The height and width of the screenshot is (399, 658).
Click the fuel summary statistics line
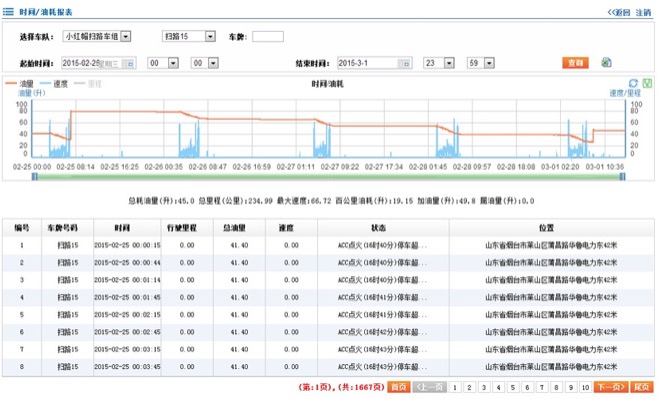point(331,201)
